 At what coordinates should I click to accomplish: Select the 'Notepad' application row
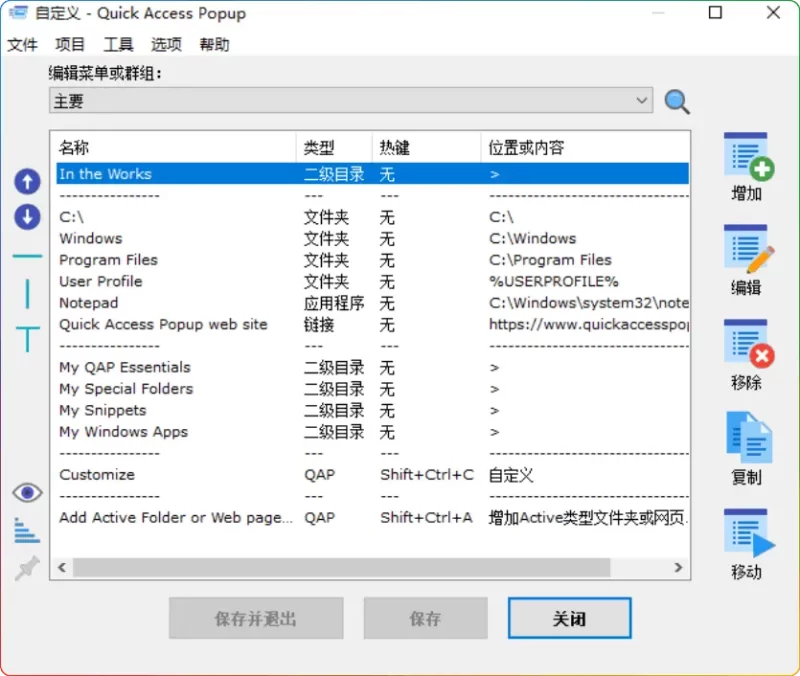pyautogui.click(x=372, y=303)
